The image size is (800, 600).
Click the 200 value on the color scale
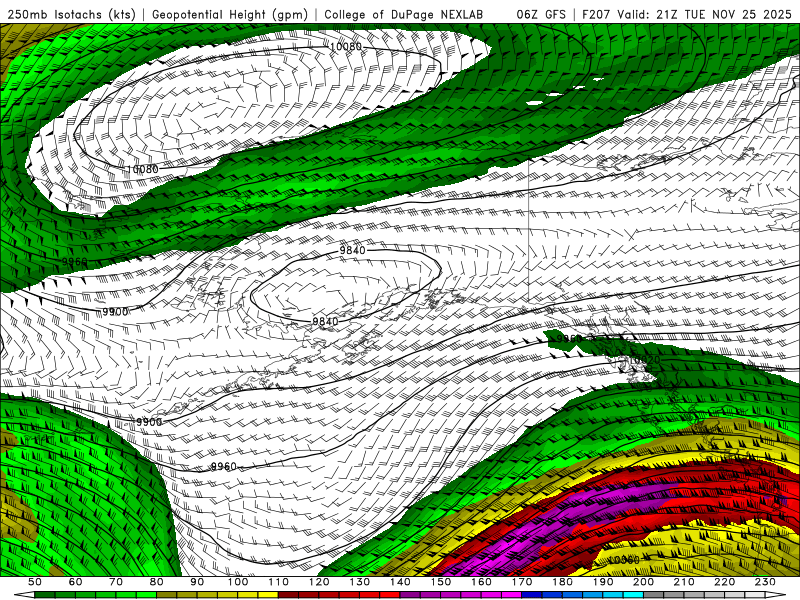(x=643, y=582)
